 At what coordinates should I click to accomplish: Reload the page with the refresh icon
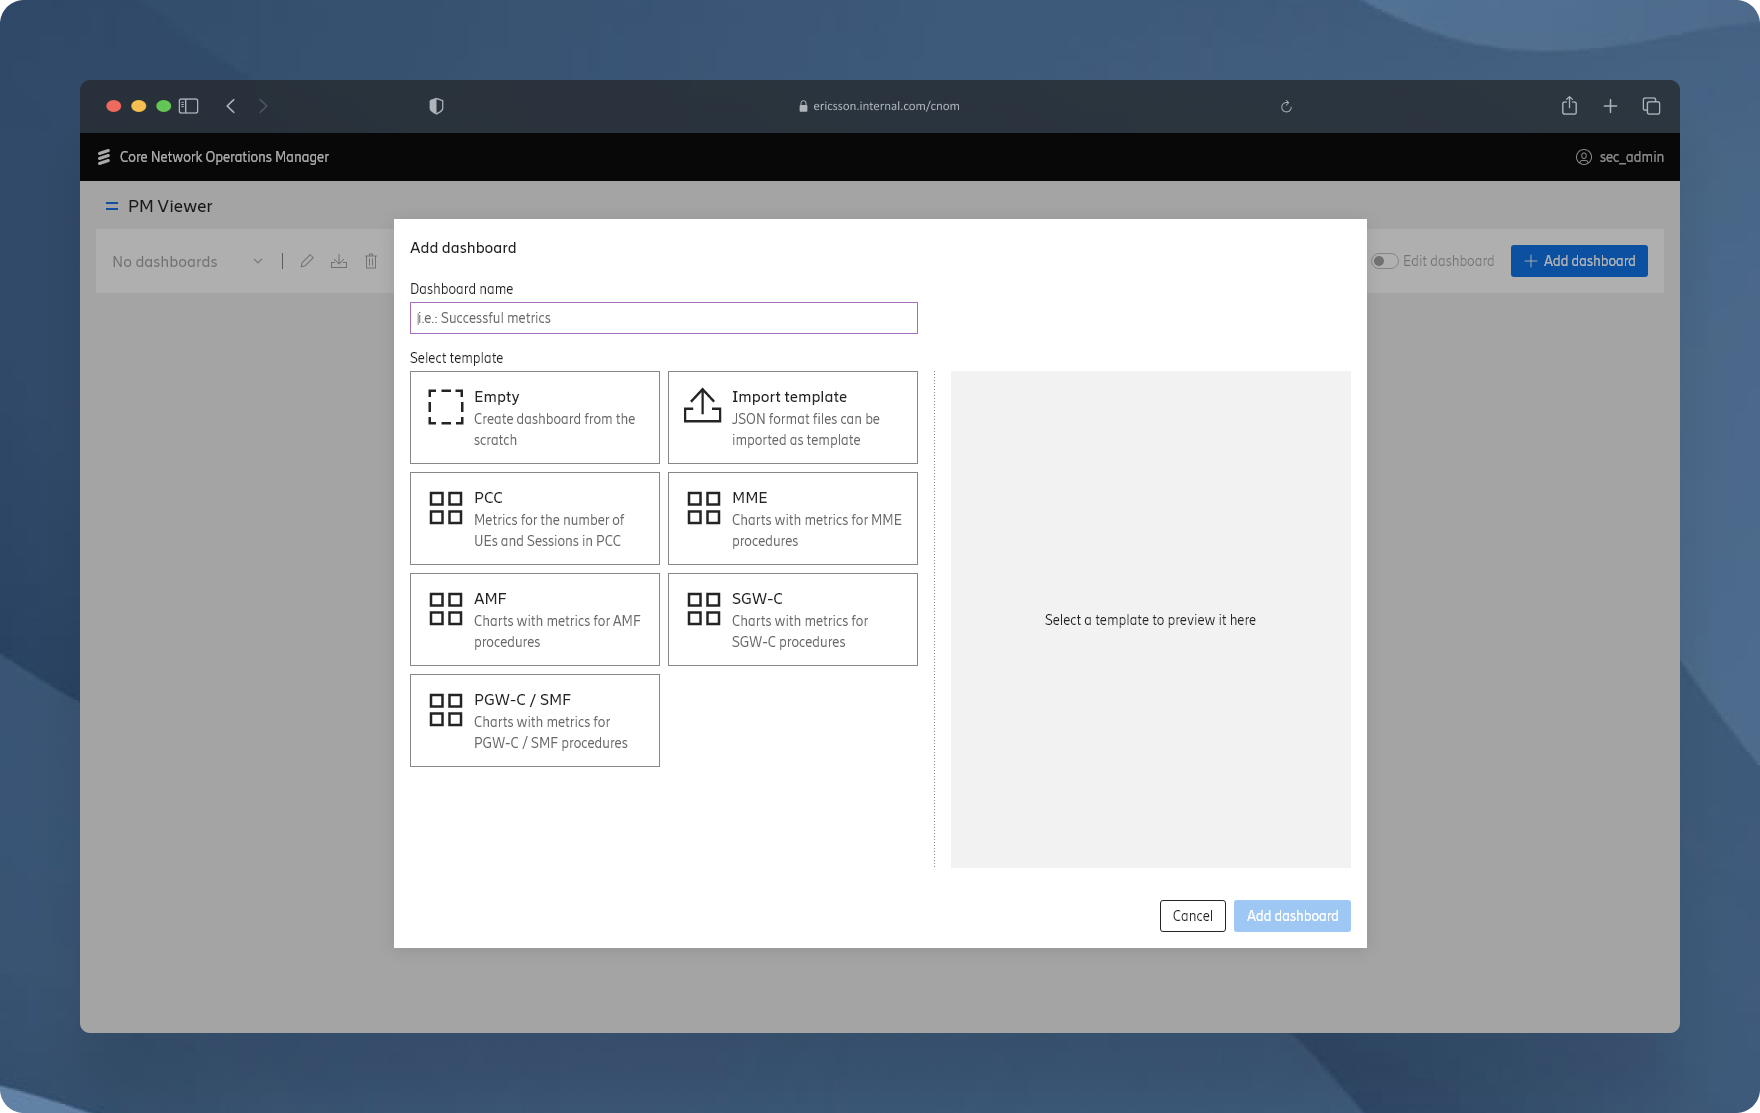pos(1286,106)
